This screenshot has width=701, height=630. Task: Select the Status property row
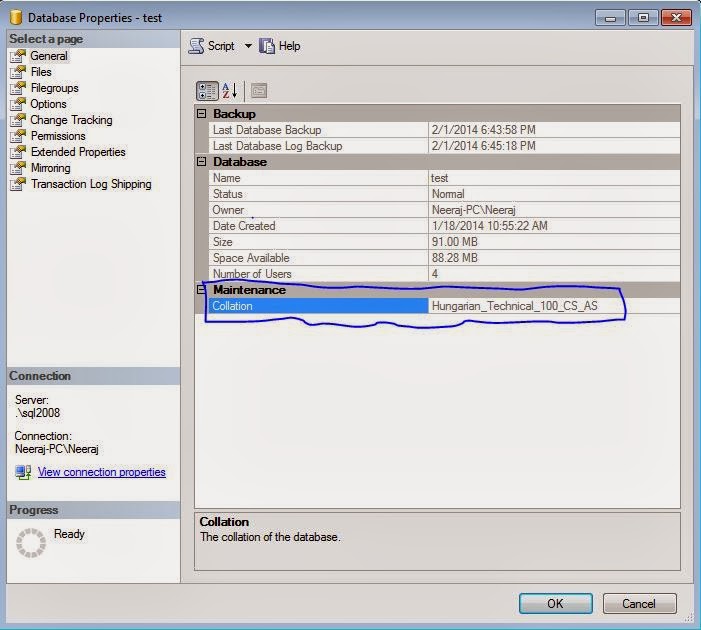[445, 194]
